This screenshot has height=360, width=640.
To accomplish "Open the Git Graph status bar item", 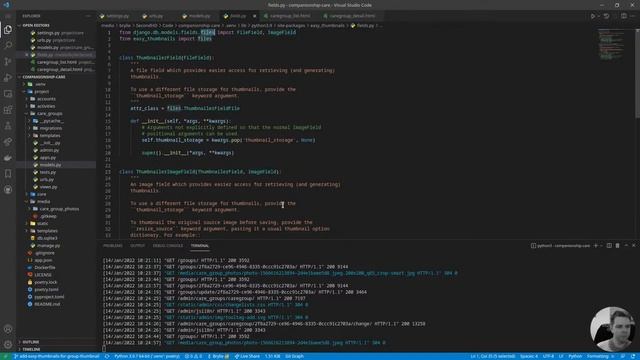I will tap(294, 356).
